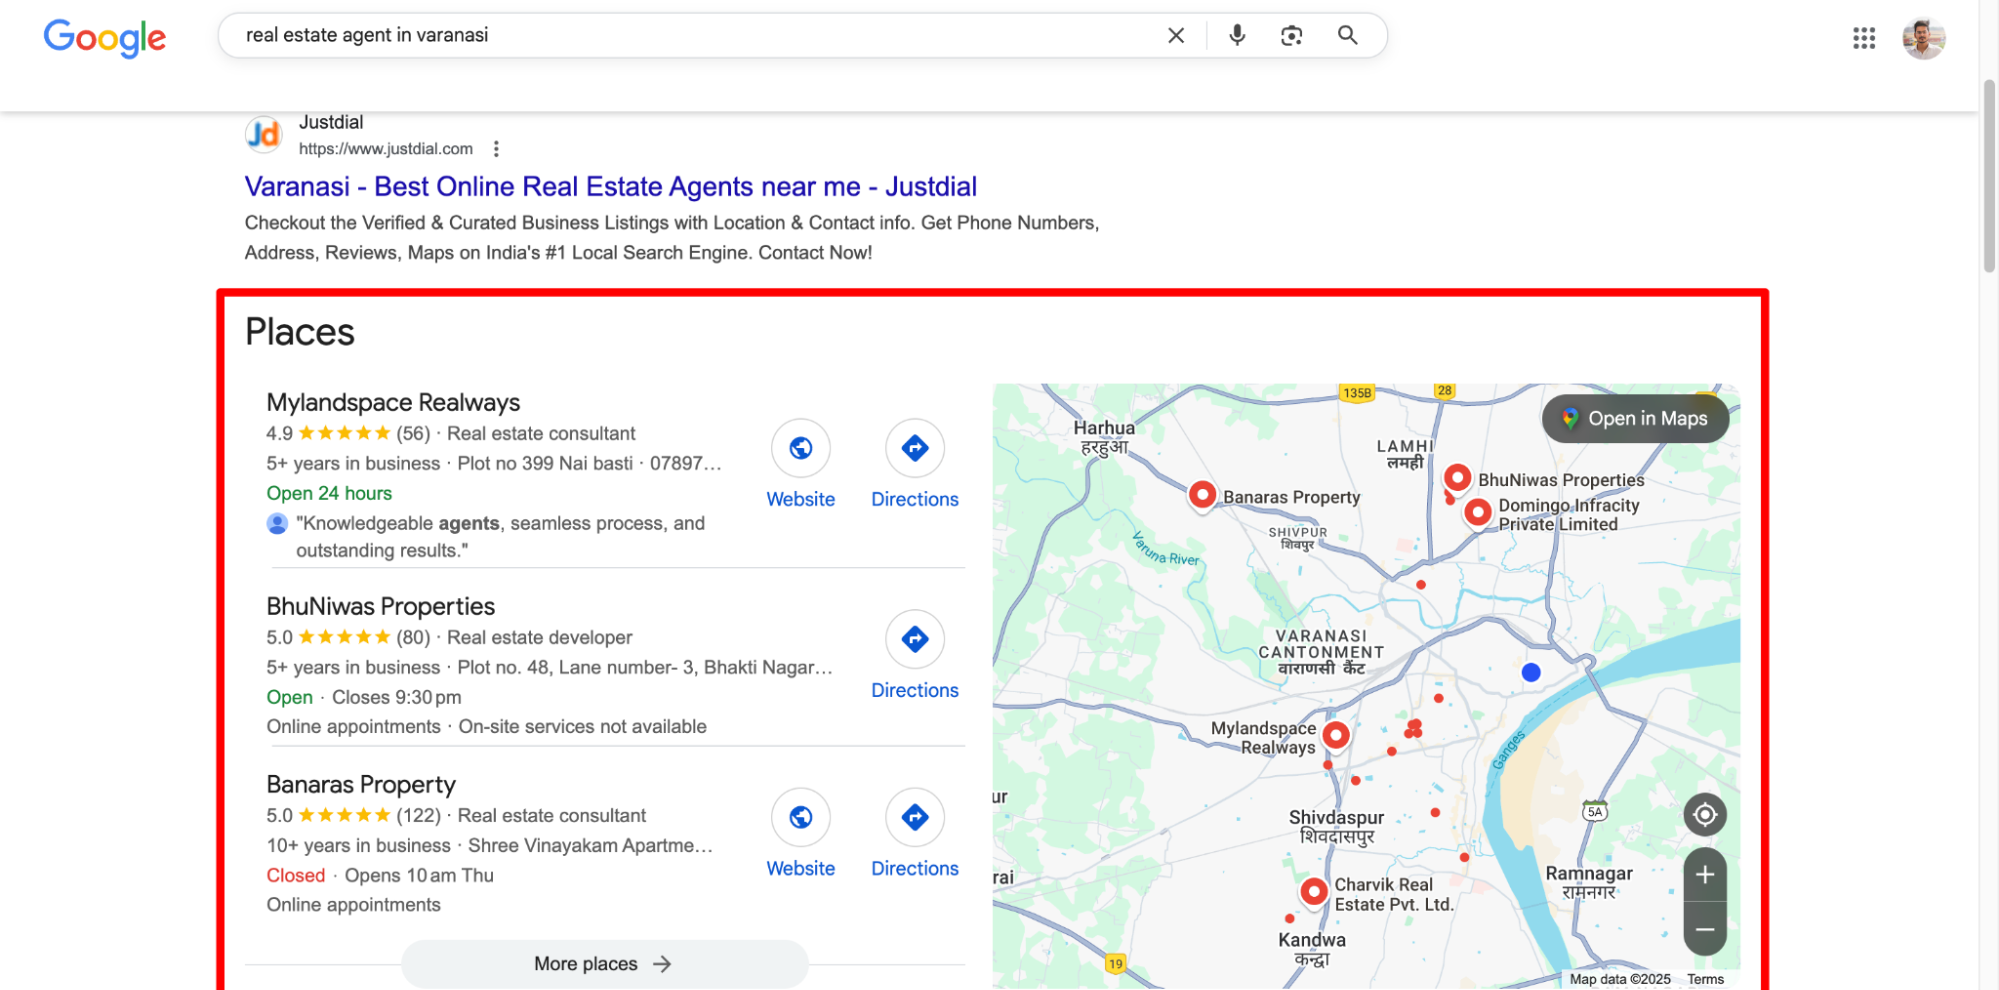Open the Justdial real estate agents link

point(610,186)
